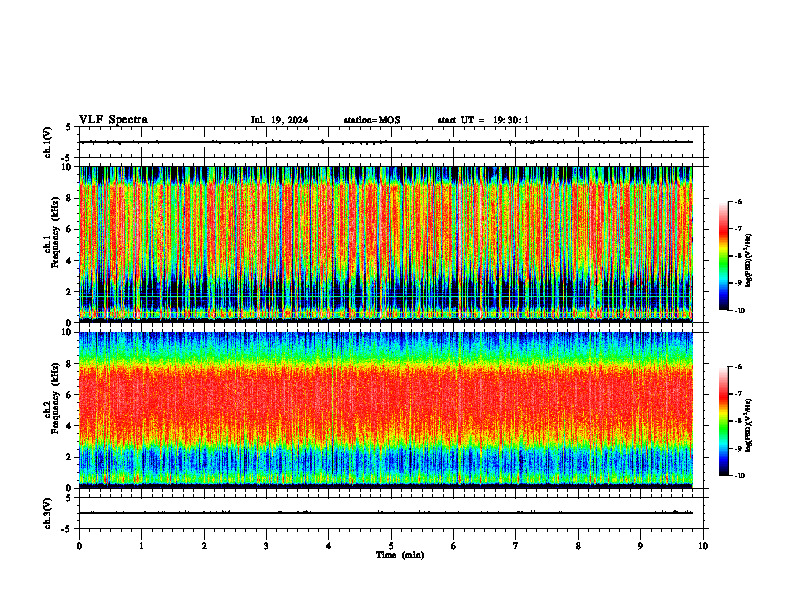Click the "-10" label on ch.1 colorbar

739,311
